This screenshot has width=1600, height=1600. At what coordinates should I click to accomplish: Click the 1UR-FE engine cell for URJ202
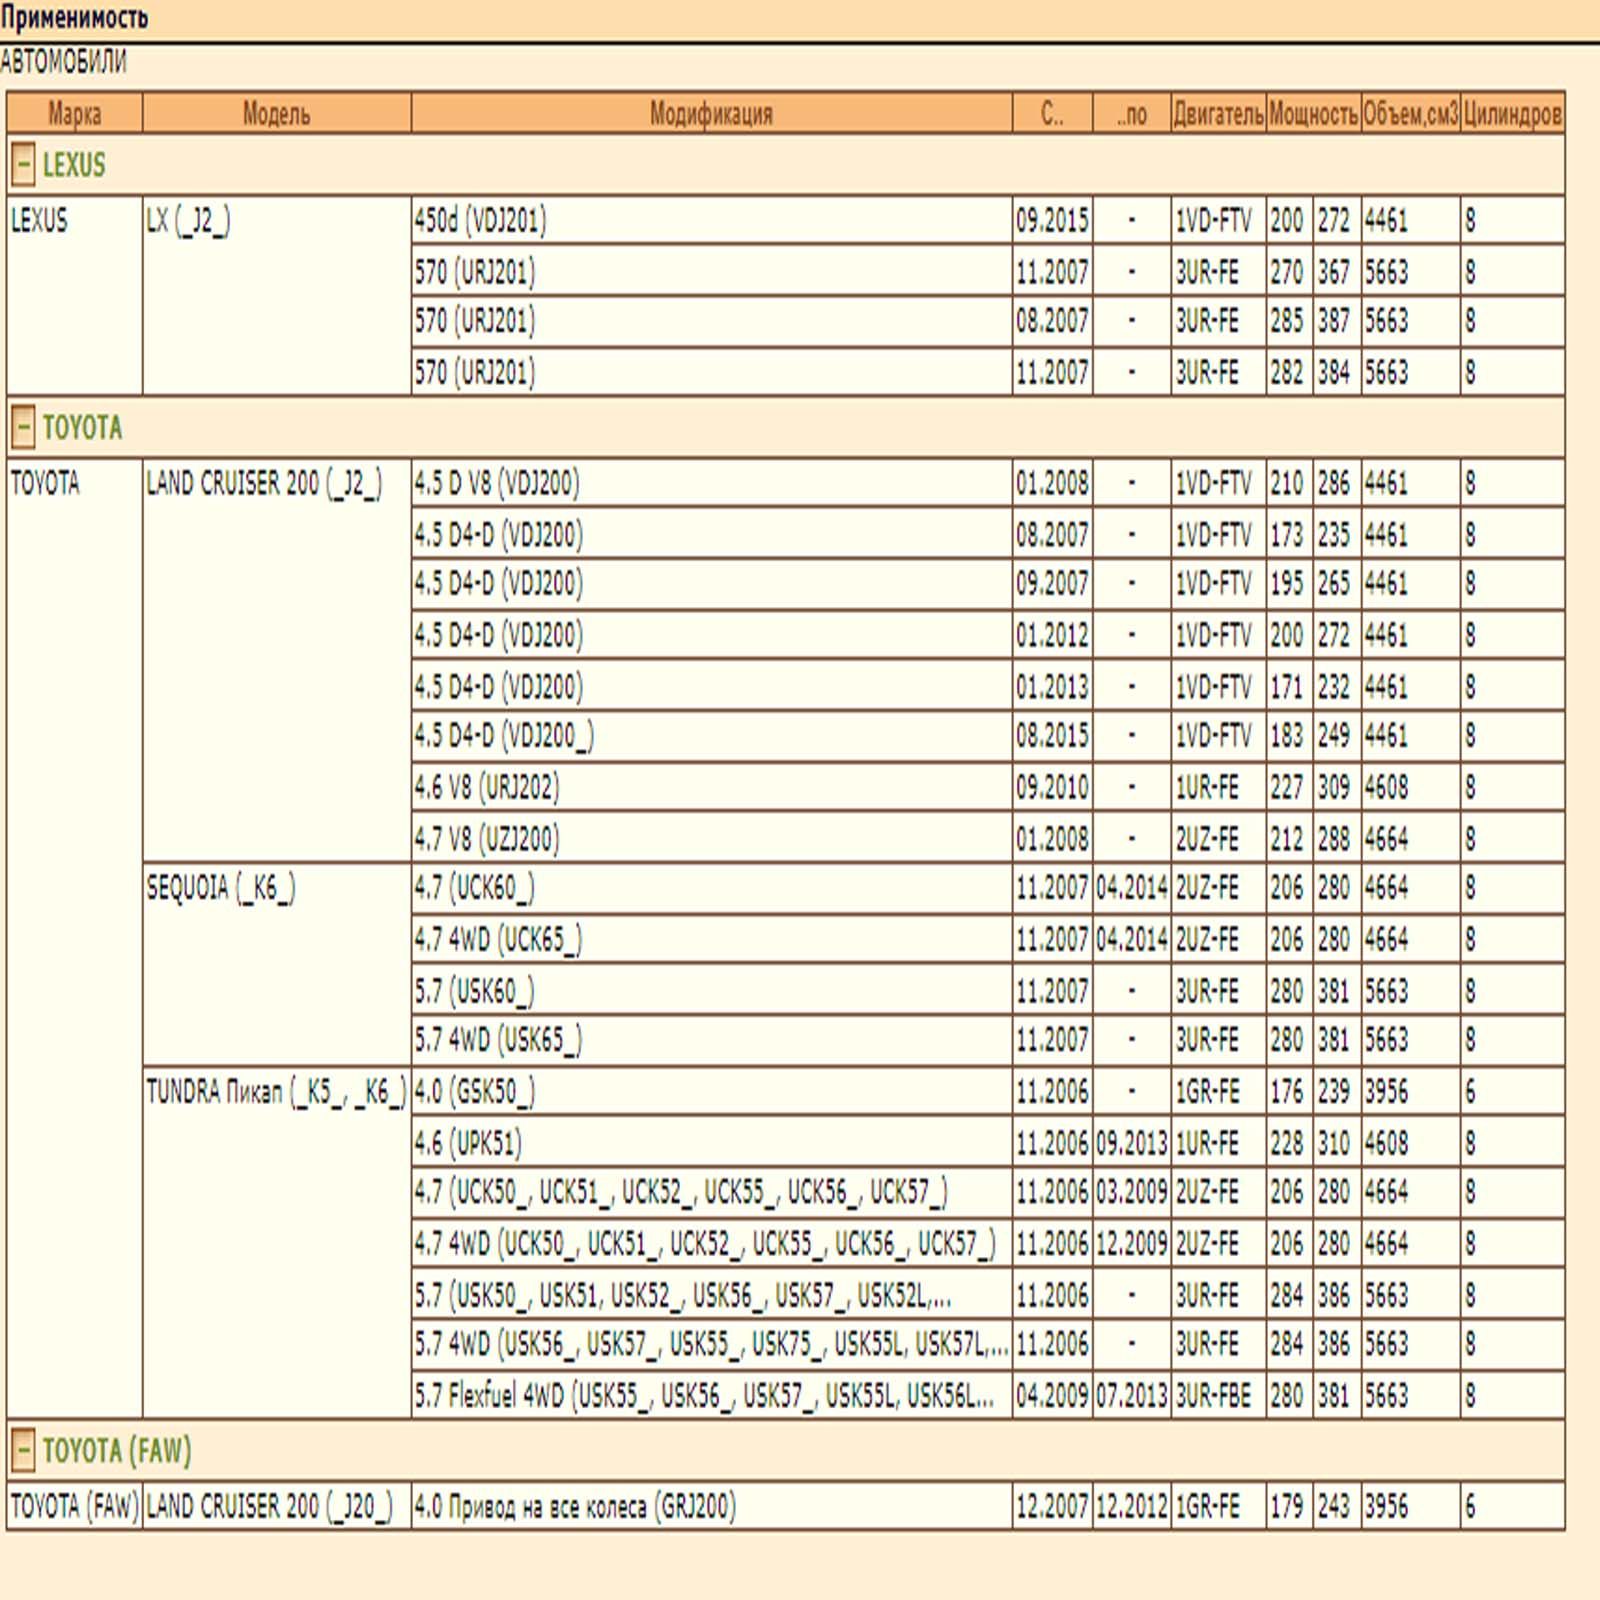tap(1219, 788)
